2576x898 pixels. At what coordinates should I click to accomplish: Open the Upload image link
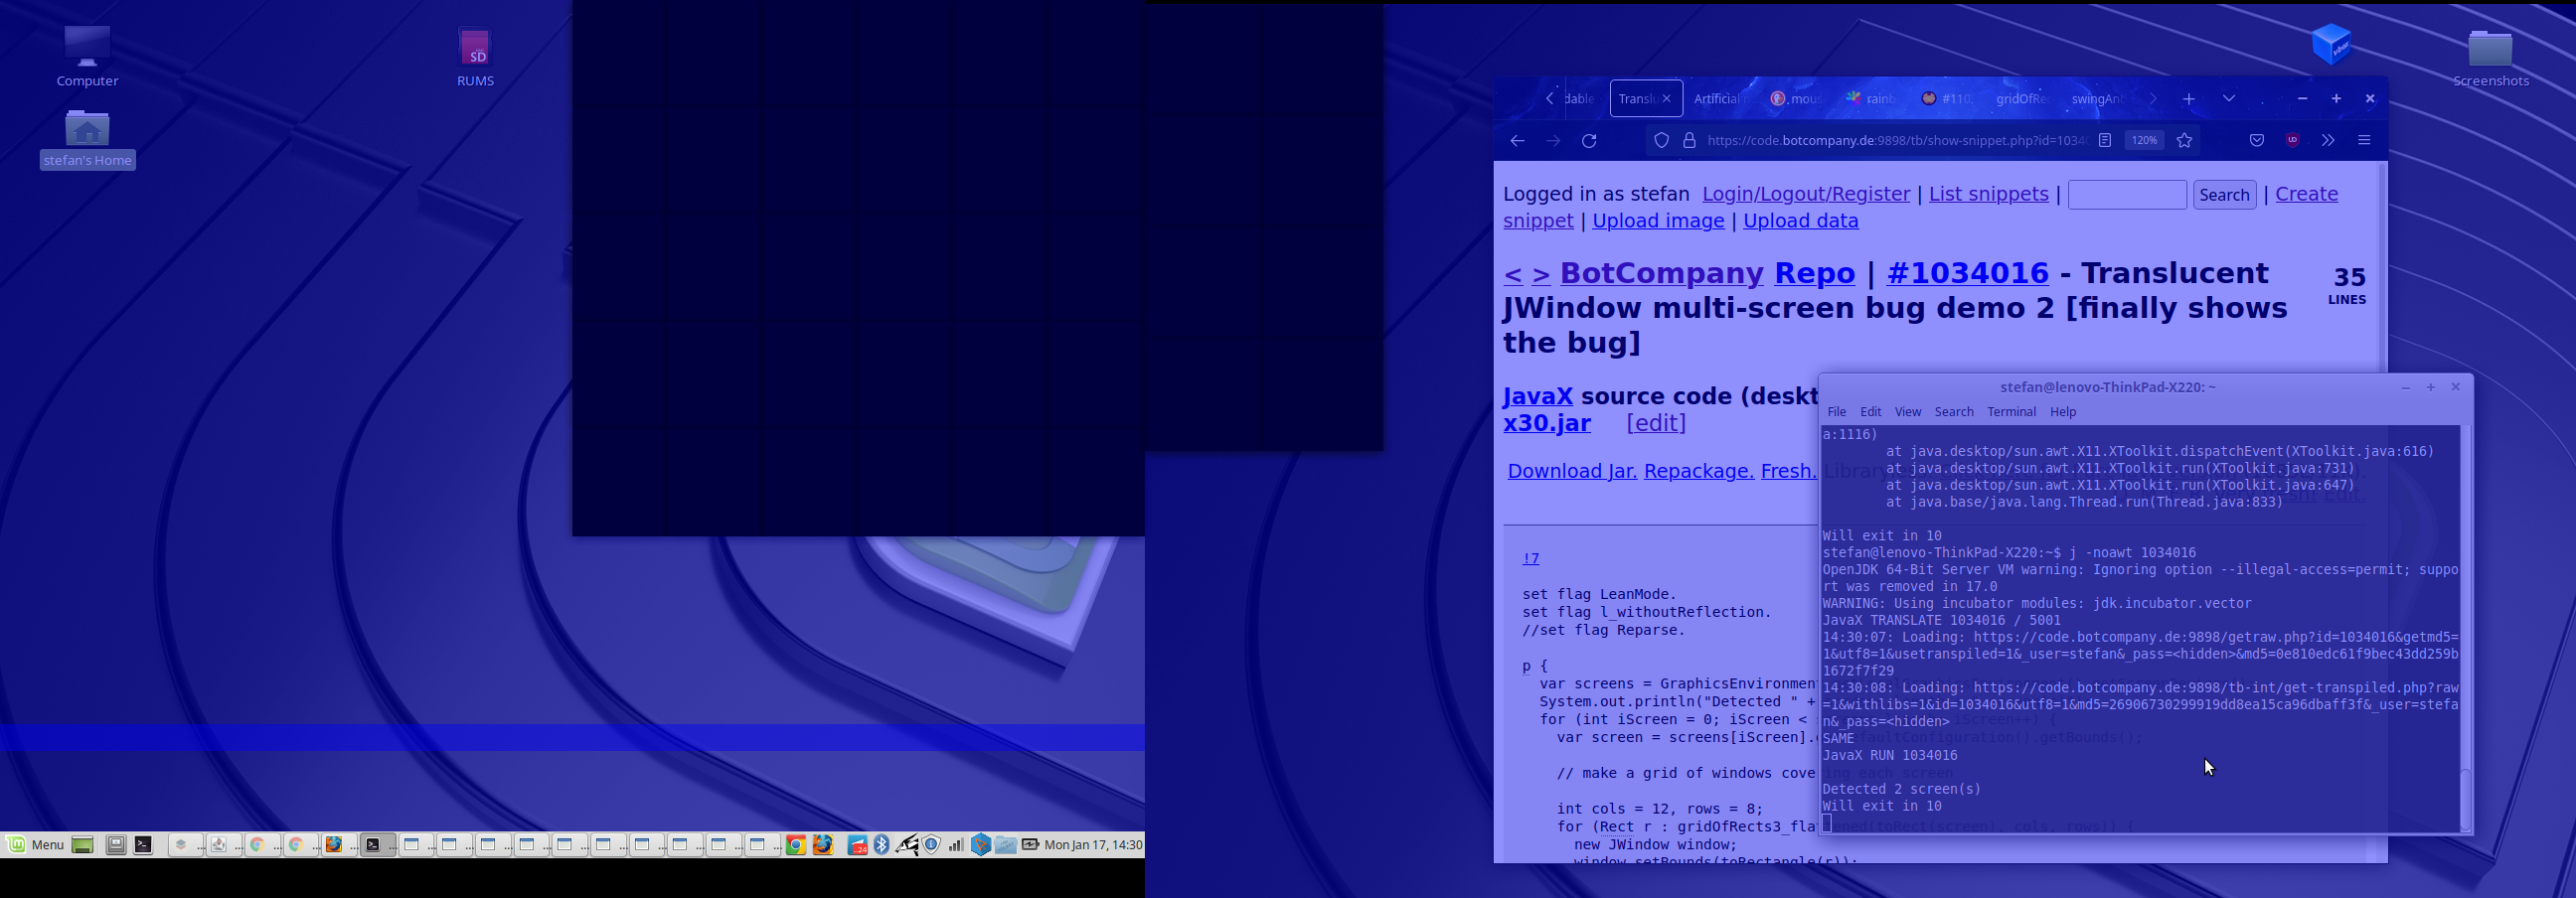point(1657,221)
